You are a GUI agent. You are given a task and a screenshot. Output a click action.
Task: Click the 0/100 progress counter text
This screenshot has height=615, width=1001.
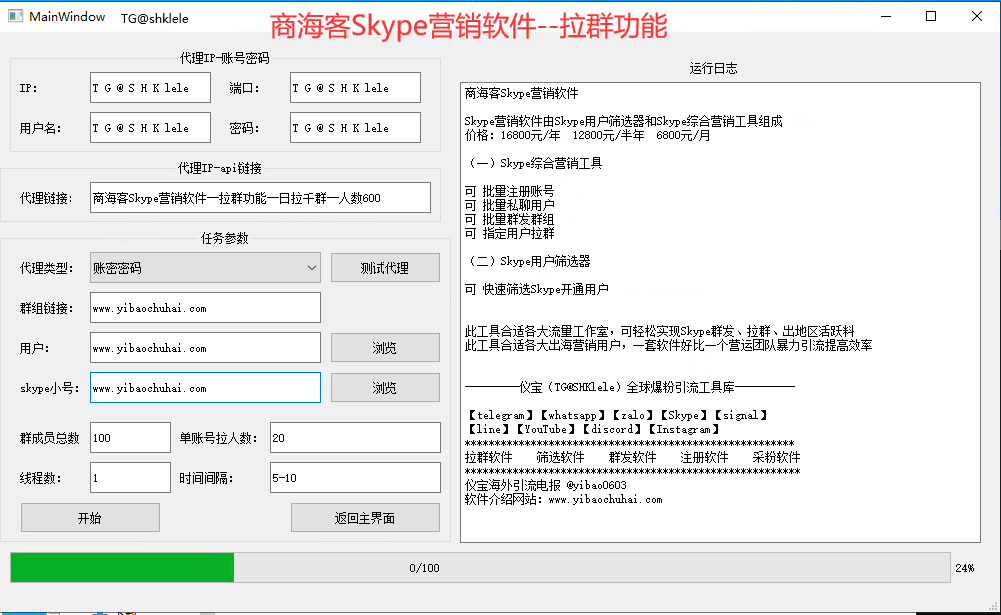(x=425, y=568)
